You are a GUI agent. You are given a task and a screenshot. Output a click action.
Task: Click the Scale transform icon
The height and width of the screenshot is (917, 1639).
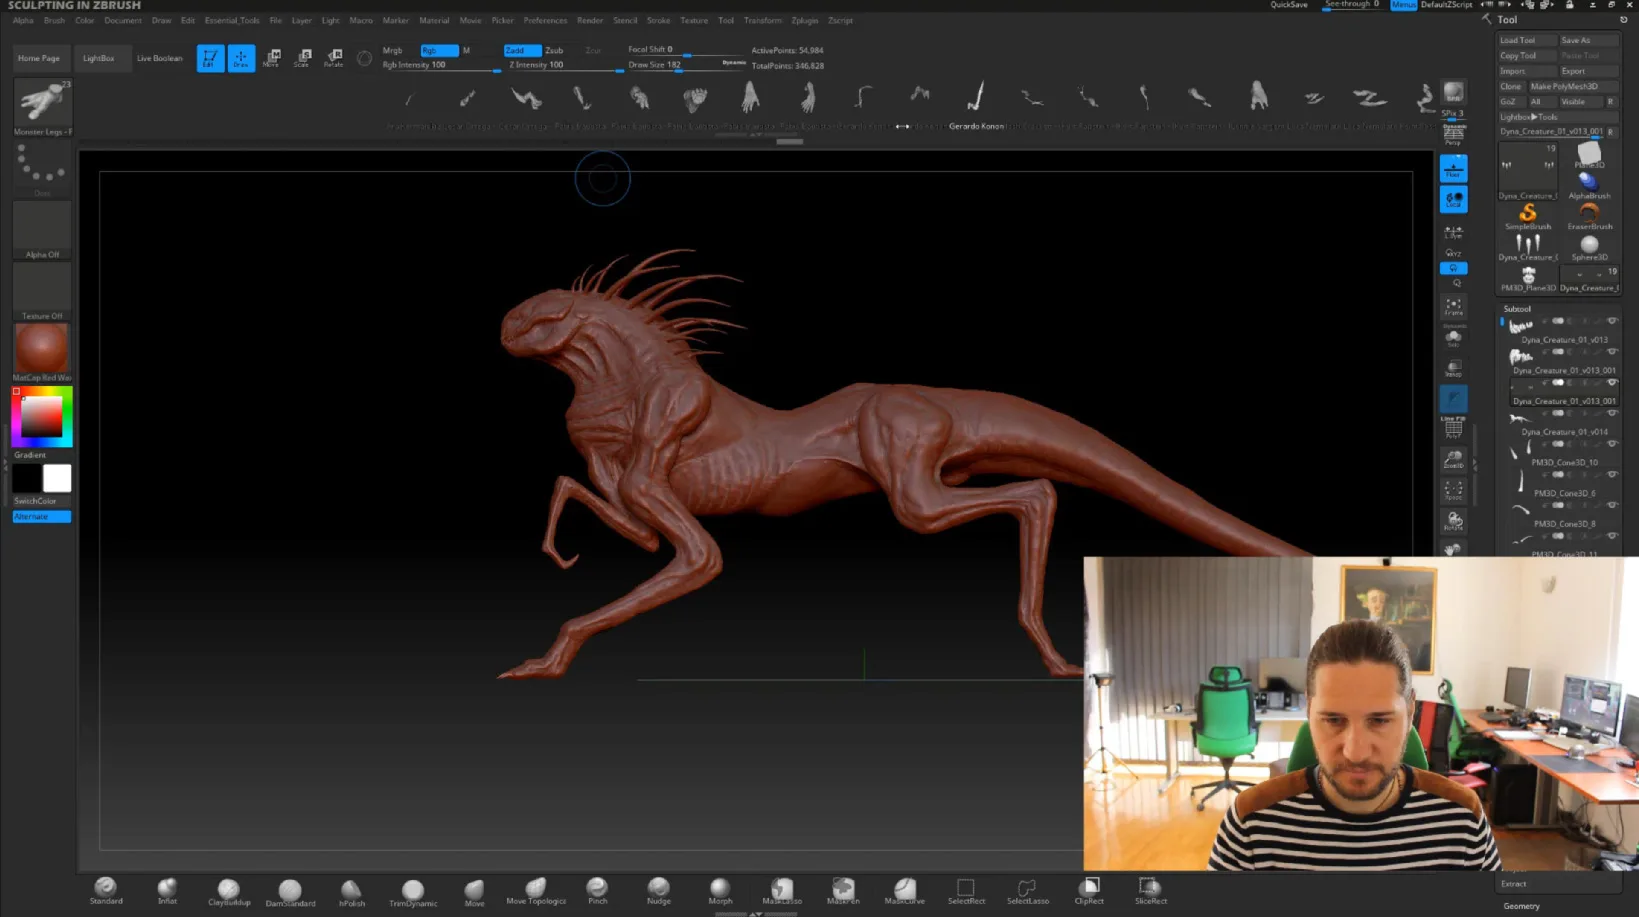click(302, 58)
